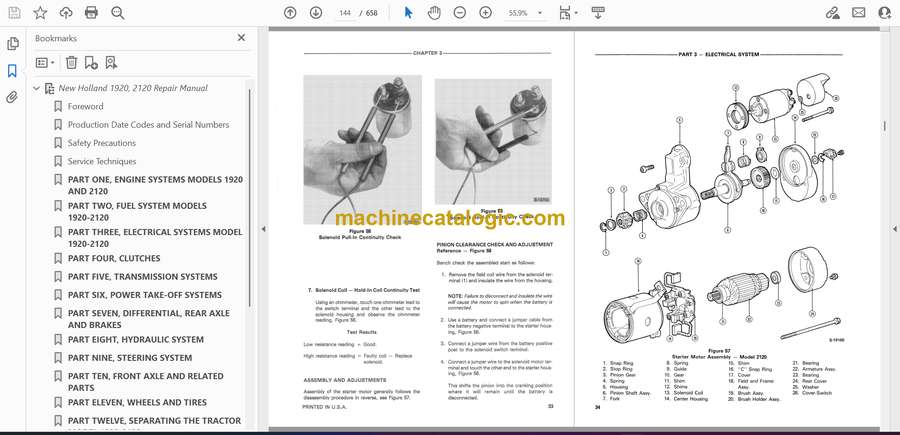Open the bookmarks options list menu
The image size is (900, 435).
click(x=45, y=63)
